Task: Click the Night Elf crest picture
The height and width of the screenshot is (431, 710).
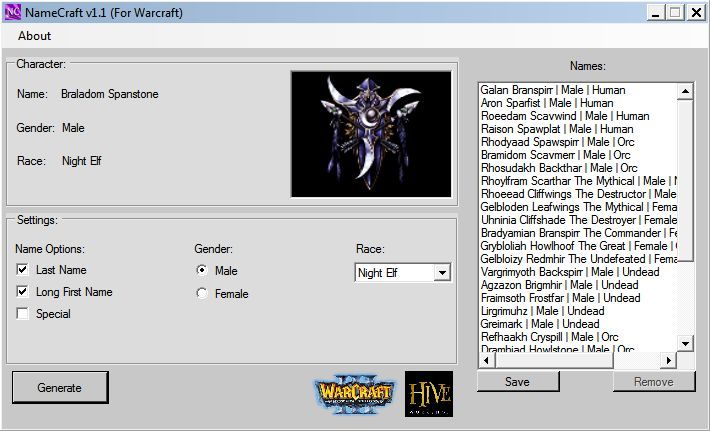Action: (x=371, y=134)
